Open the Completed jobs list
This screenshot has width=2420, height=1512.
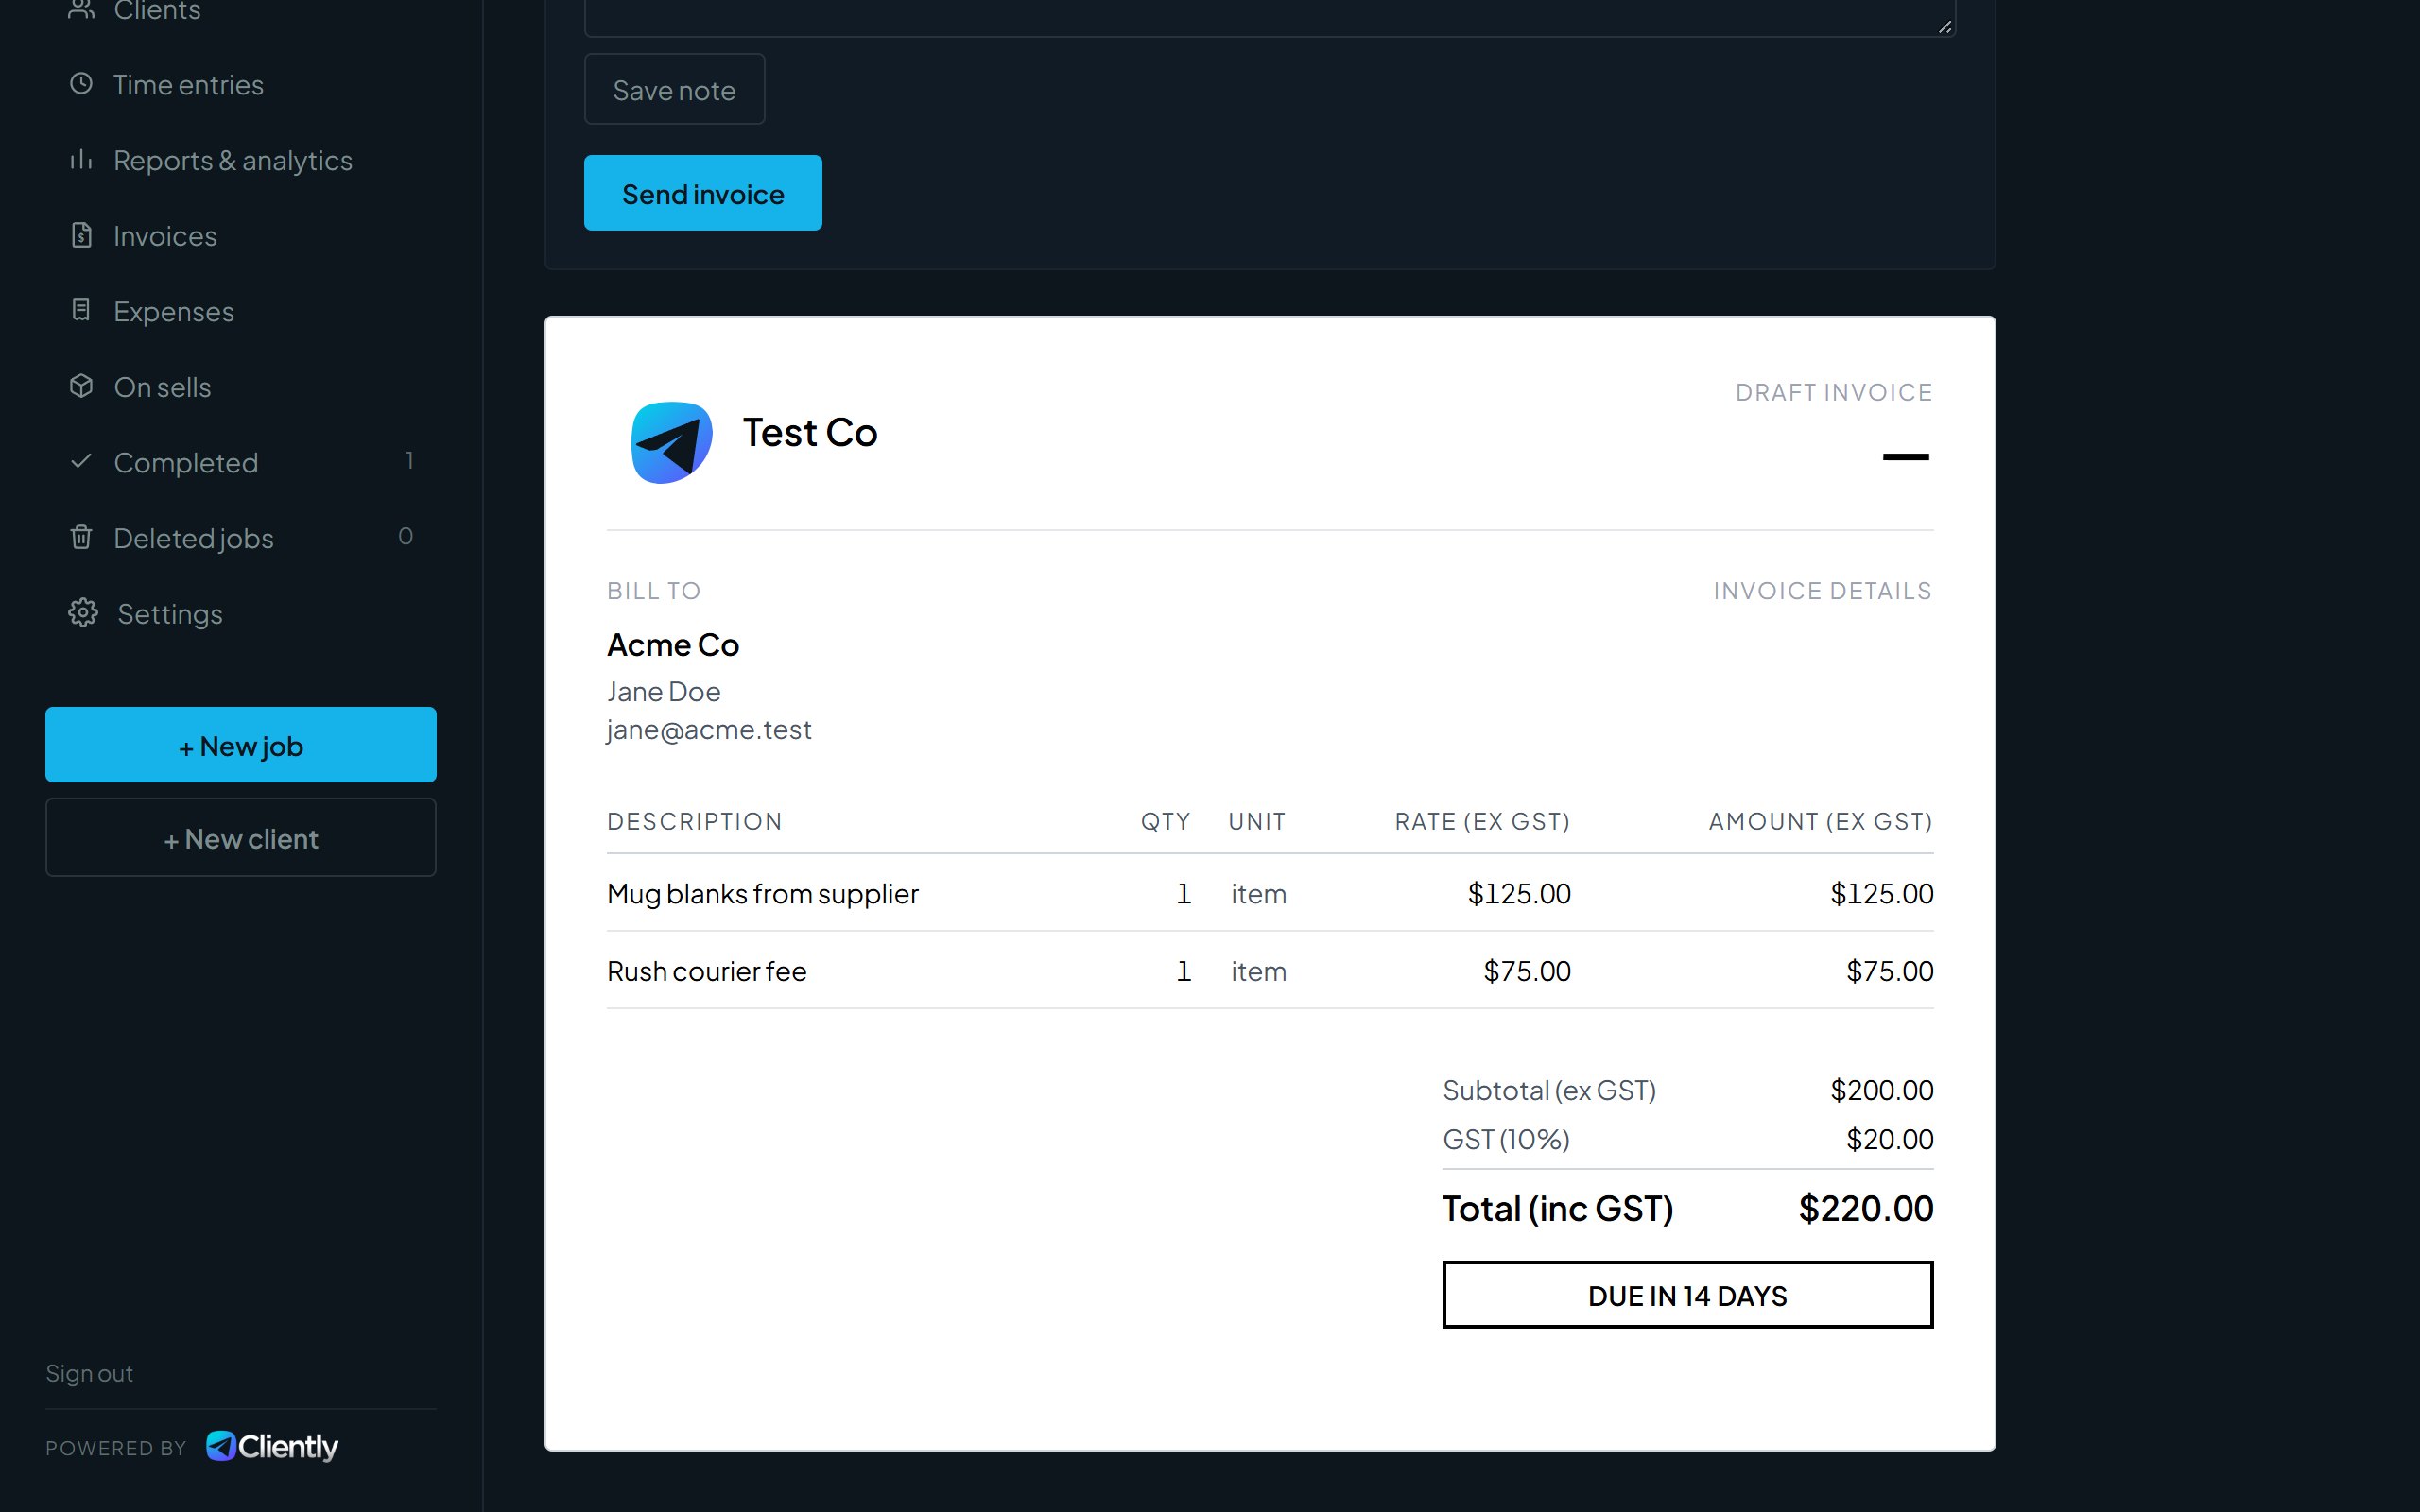[240, 462]
